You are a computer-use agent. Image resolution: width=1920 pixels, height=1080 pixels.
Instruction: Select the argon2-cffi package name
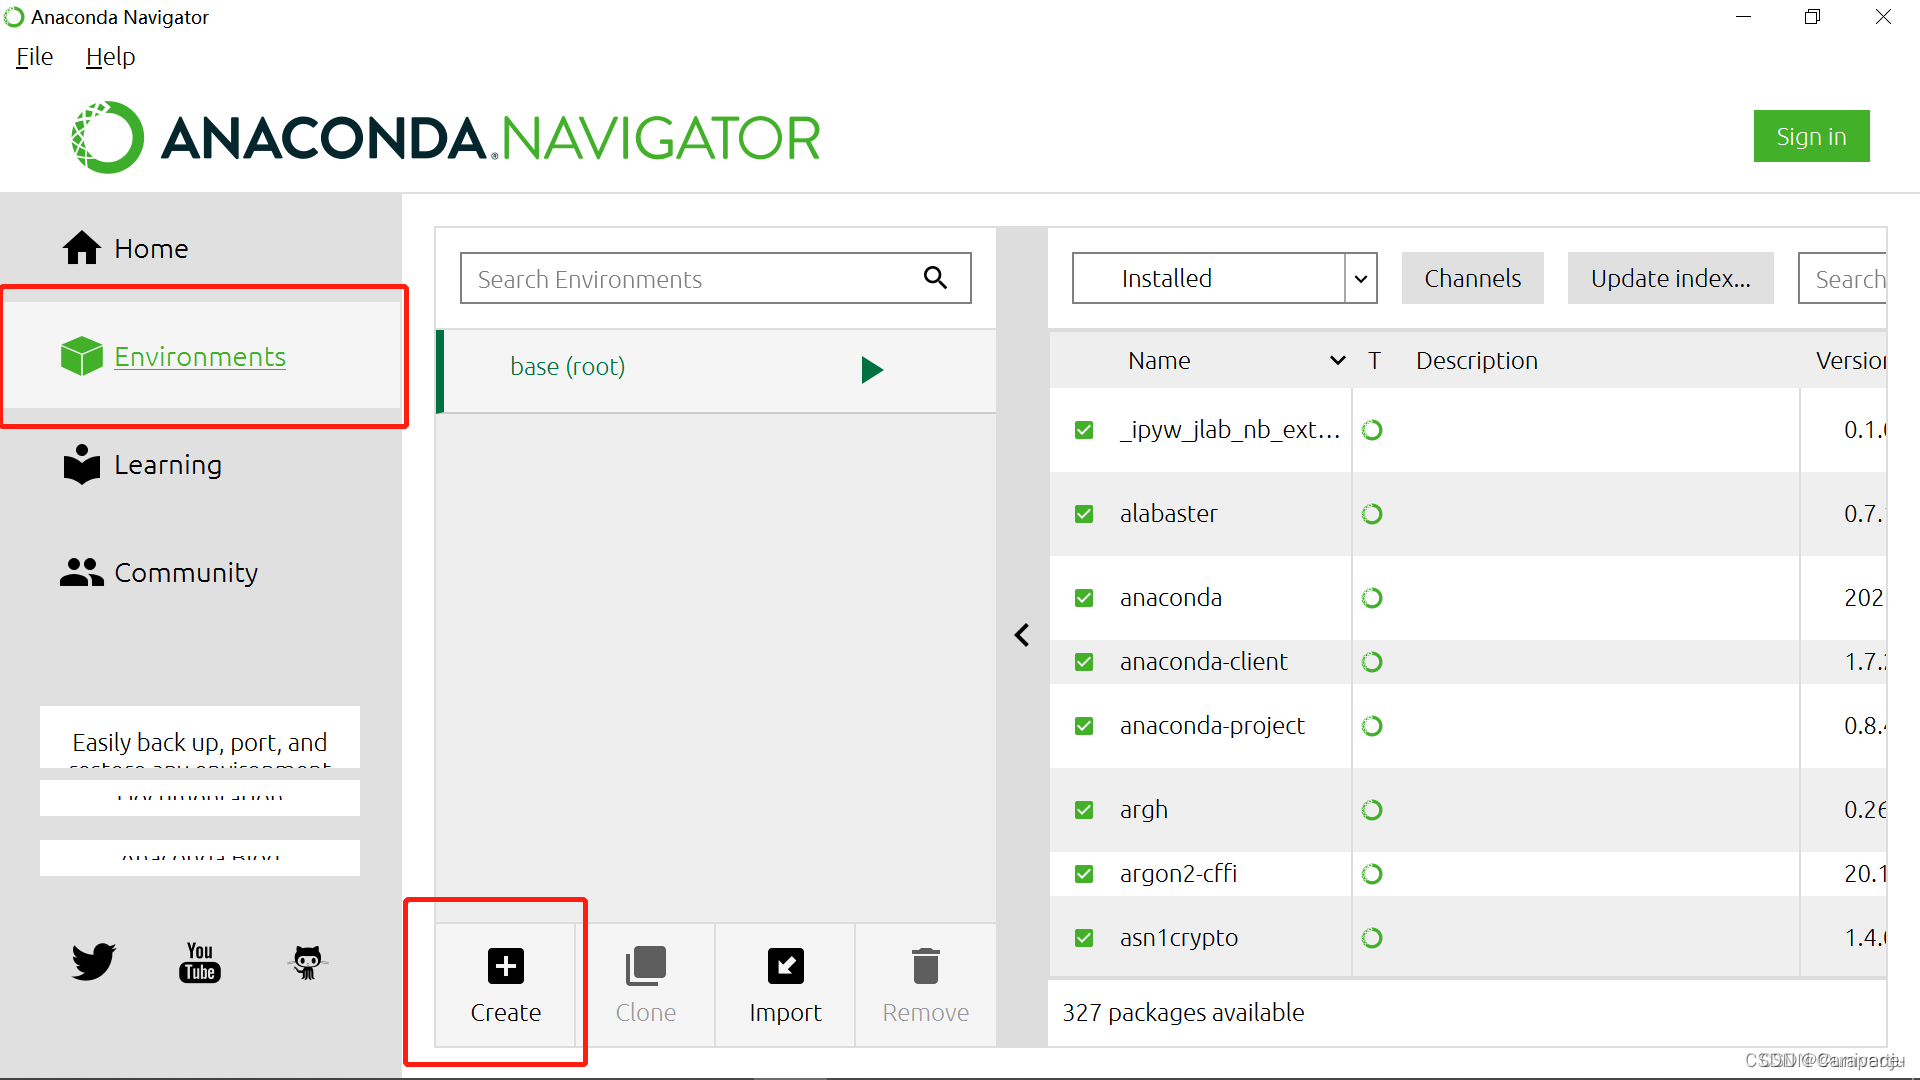pyautogui.click(x=1178, y=874)
